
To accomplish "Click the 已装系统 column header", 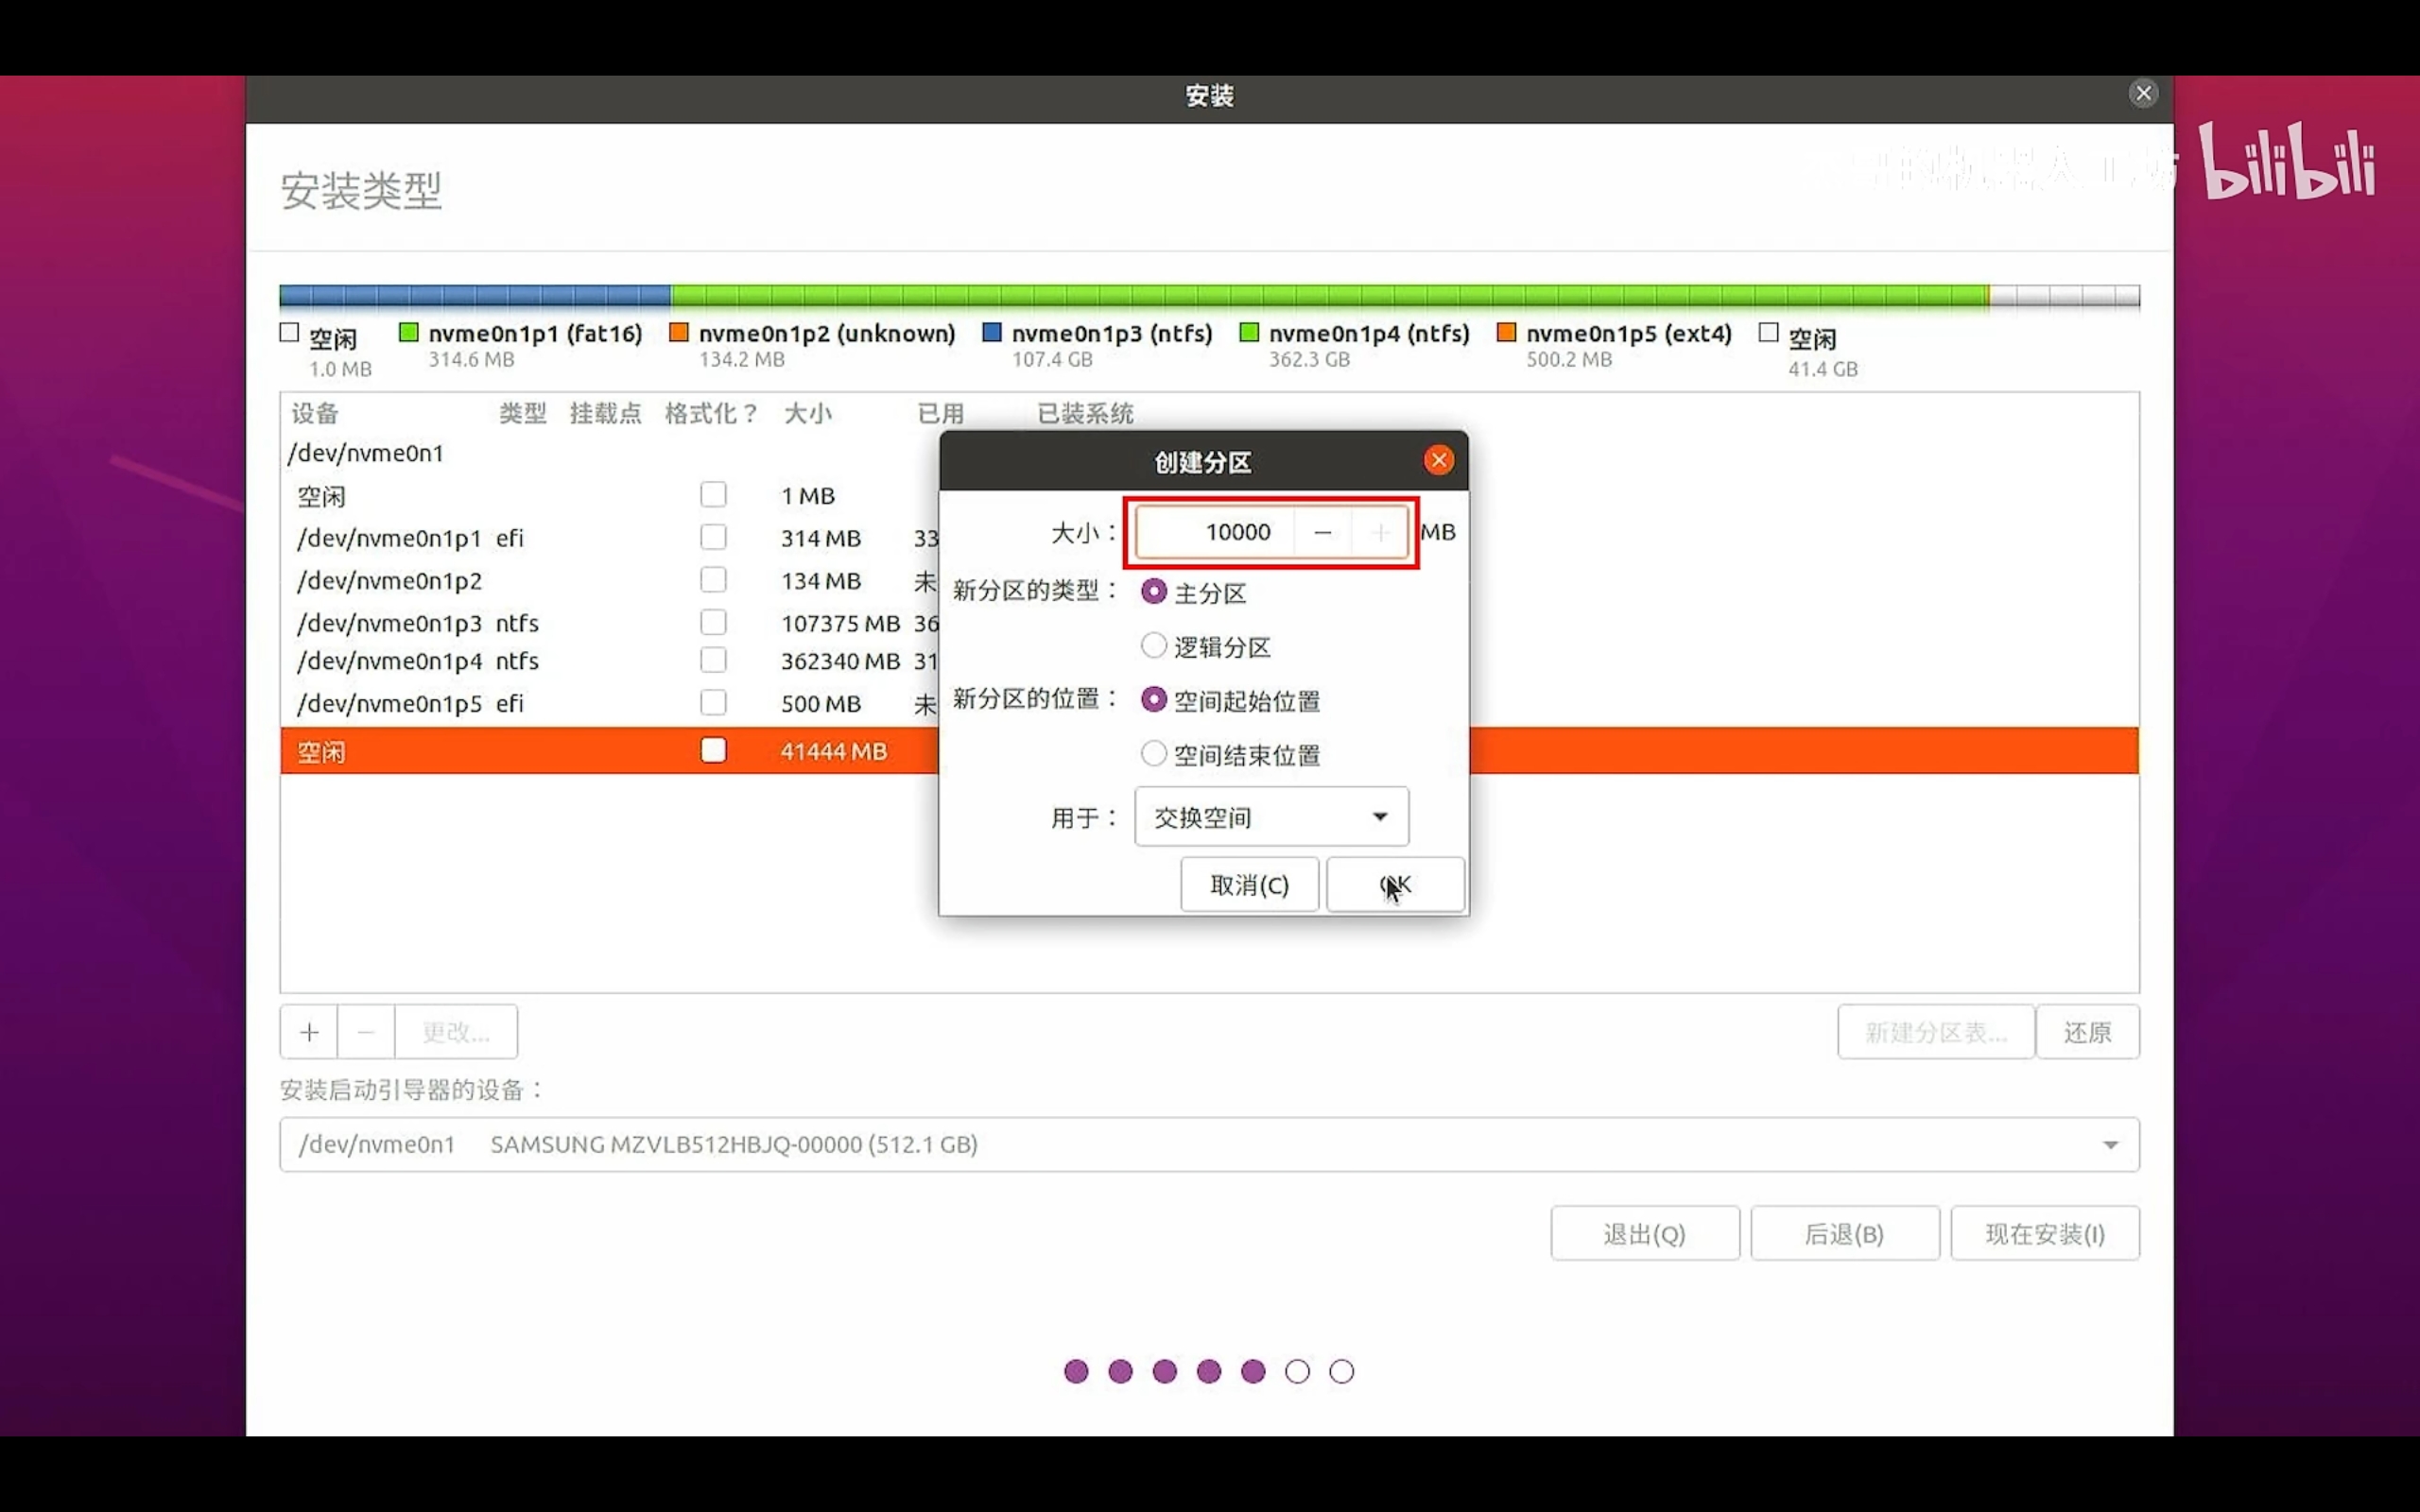I will pyautogui.click(x=1085, y=413).
